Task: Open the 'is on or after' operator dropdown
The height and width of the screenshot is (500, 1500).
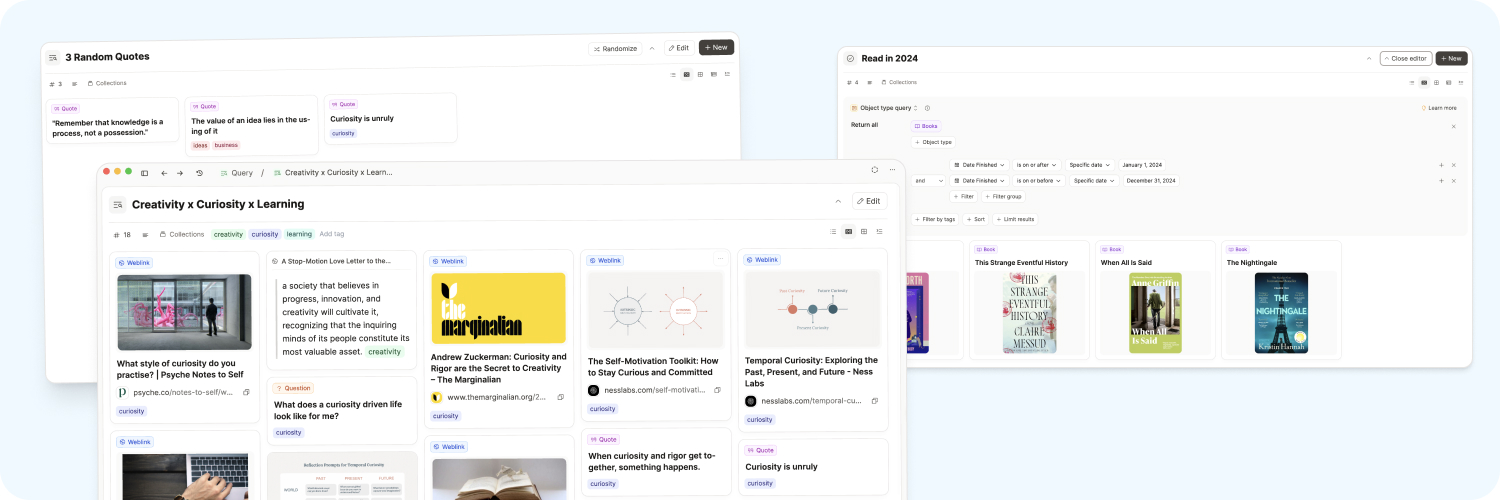Action: coord(1037,165)
